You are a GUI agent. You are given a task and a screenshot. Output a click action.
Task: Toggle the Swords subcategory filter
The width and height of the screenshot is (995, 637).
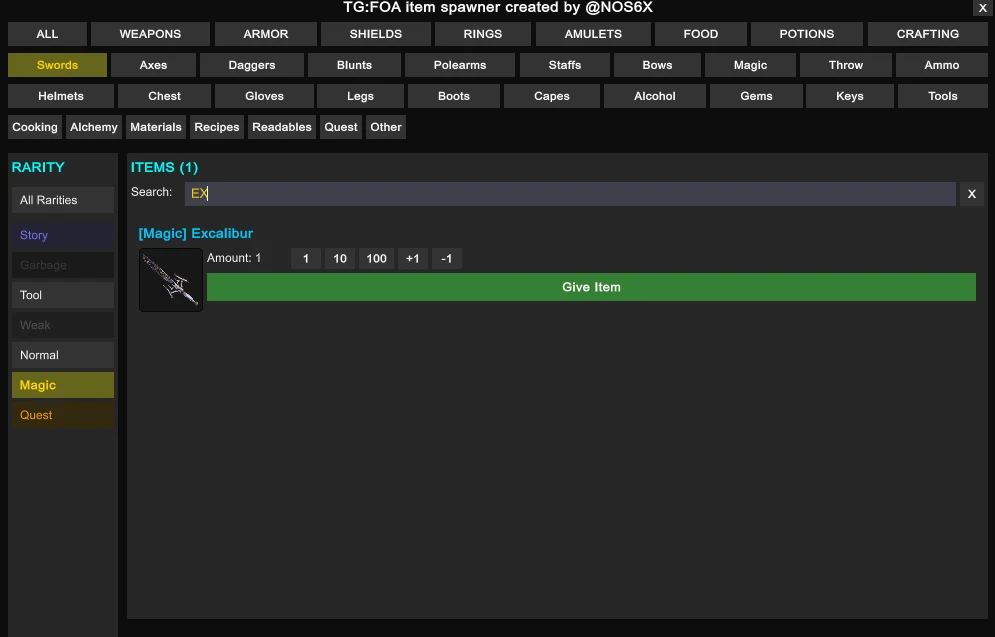pyautogui.click(x=57, y=65)
